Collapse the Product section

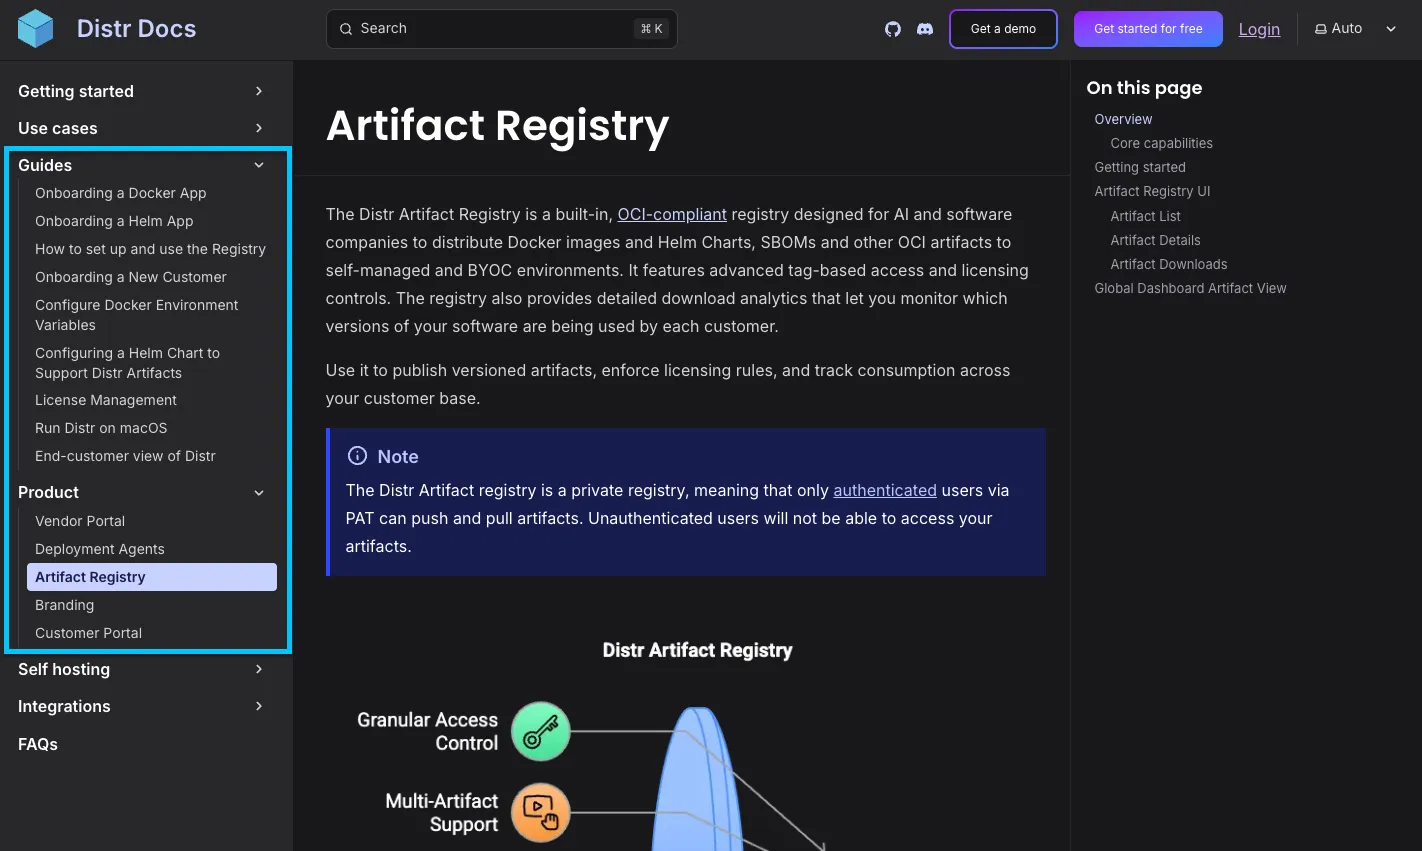click(x=258, y=492)
